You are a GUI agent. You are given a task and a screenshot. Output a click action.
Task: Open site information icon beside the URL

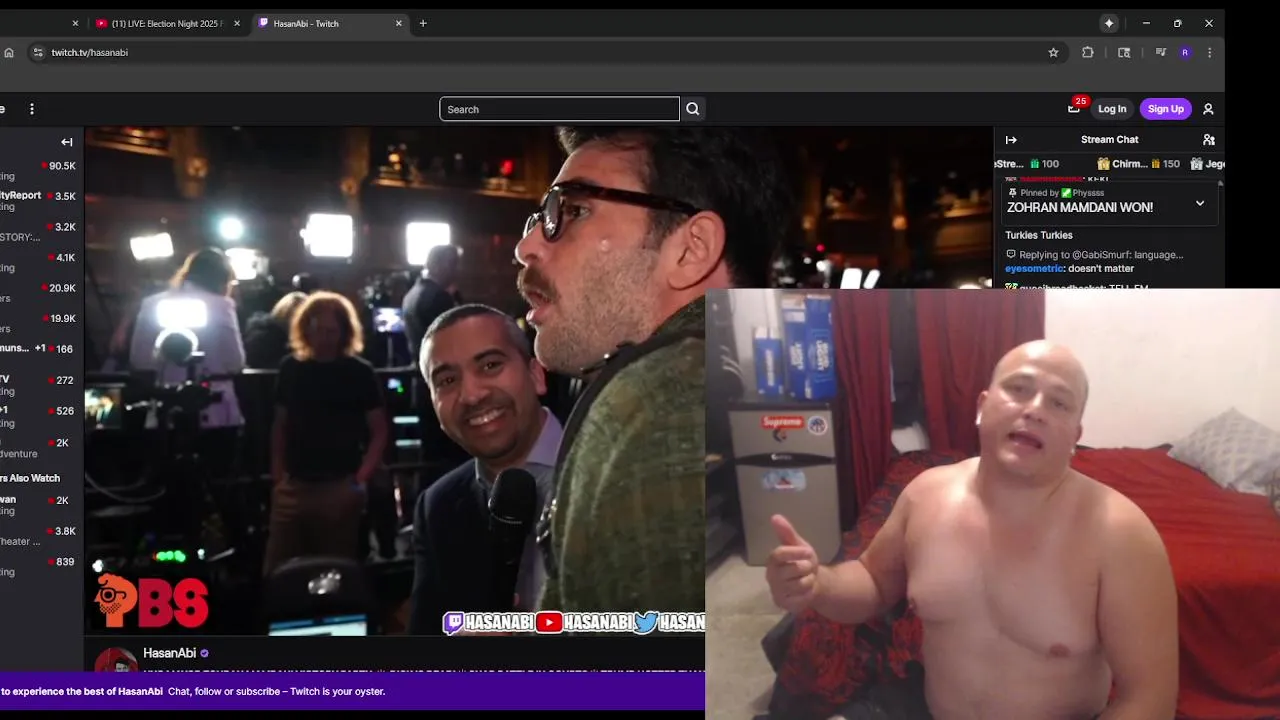click(38, 53)
